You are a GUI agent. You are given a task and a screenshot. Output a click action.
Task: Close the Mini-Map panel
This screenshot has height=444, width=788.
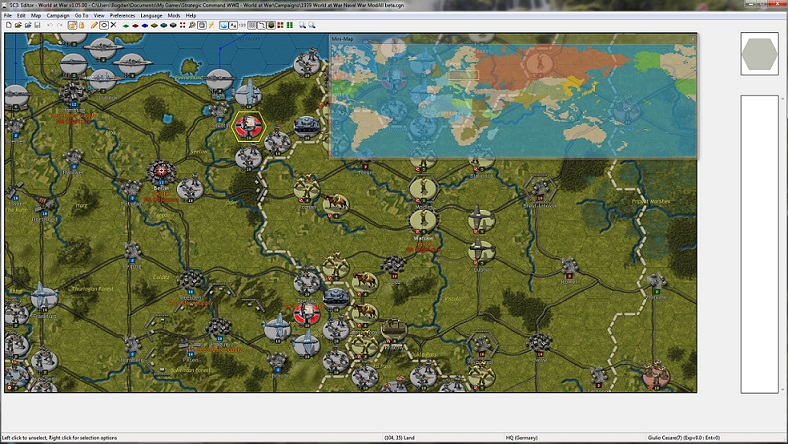pyautogui.click(x=693, y=39)
